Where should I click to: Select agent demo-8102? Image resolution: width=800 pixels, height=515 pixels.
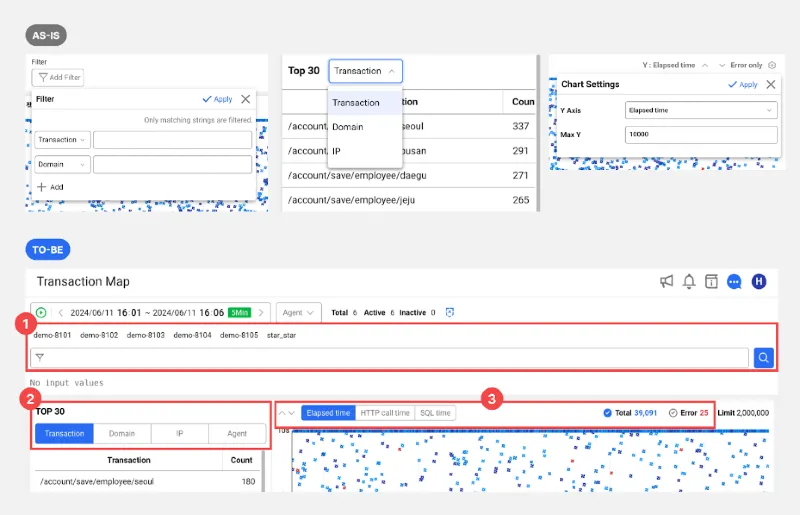pos(99,335)
